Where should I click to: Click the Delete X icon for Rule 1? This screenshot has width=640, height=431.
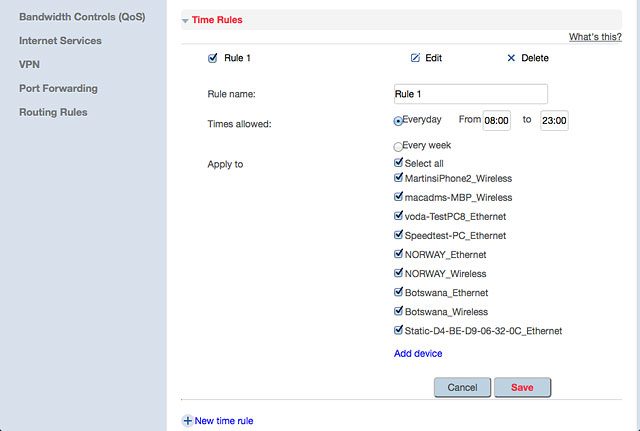pos(511,58)
